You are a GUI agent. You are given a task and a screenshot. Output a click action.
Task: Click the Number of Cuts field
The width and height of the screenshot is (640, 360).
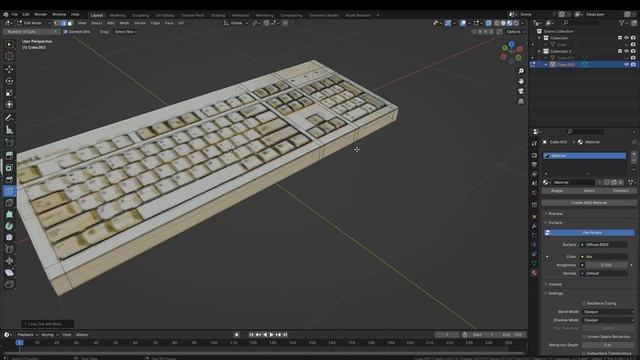pos(31,31)
